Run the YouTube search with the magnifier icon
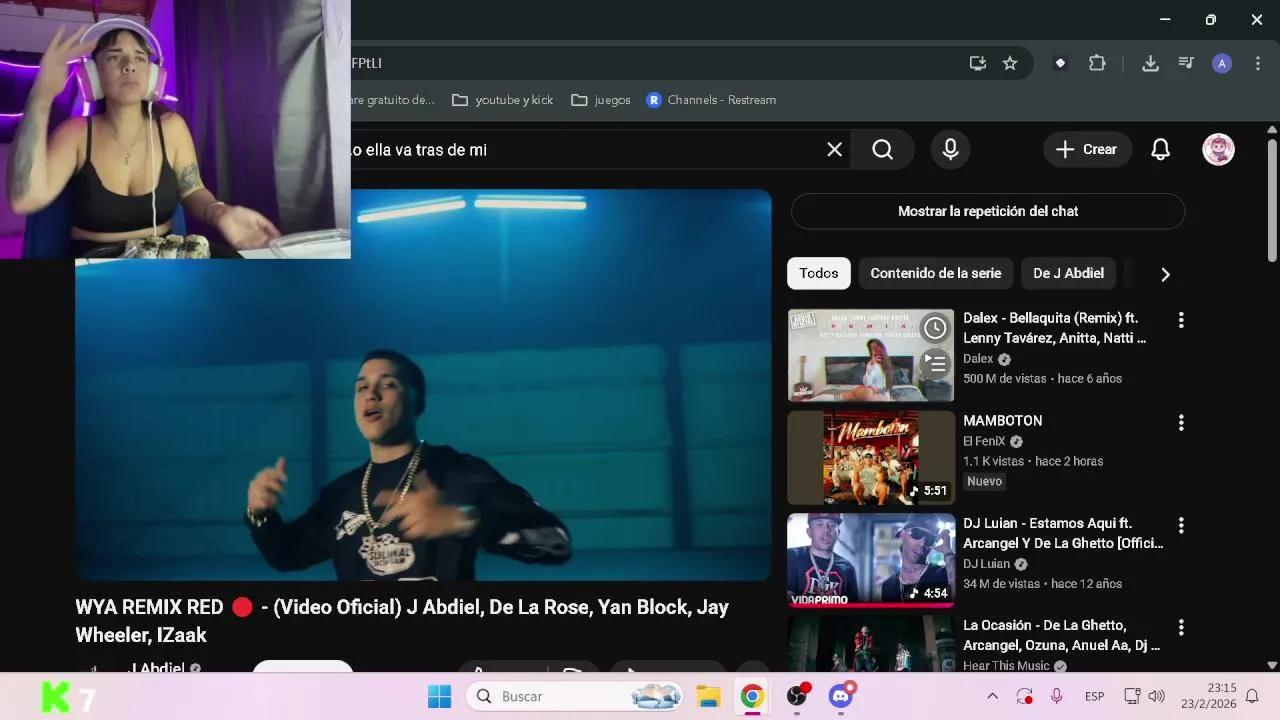This screenshot has height=720, width=1280. [x=882, y=150]
